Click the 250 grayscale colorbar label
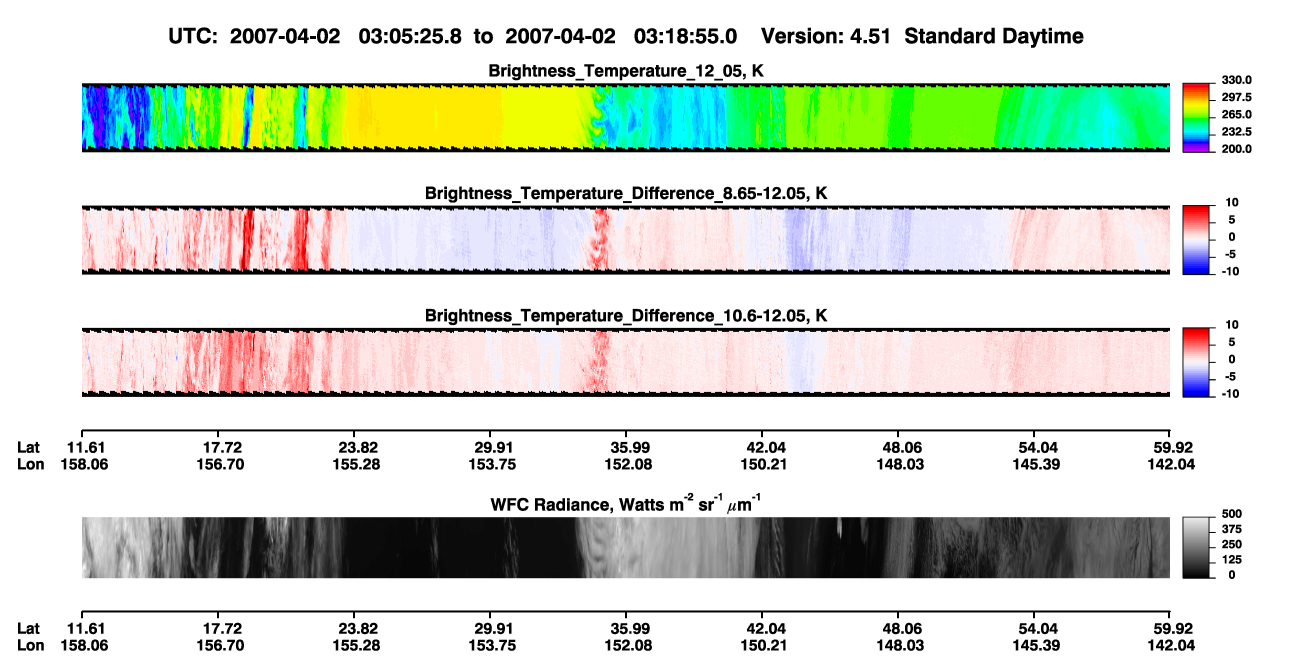The height and width of the screenshot is (667, 1300). 1232,544
